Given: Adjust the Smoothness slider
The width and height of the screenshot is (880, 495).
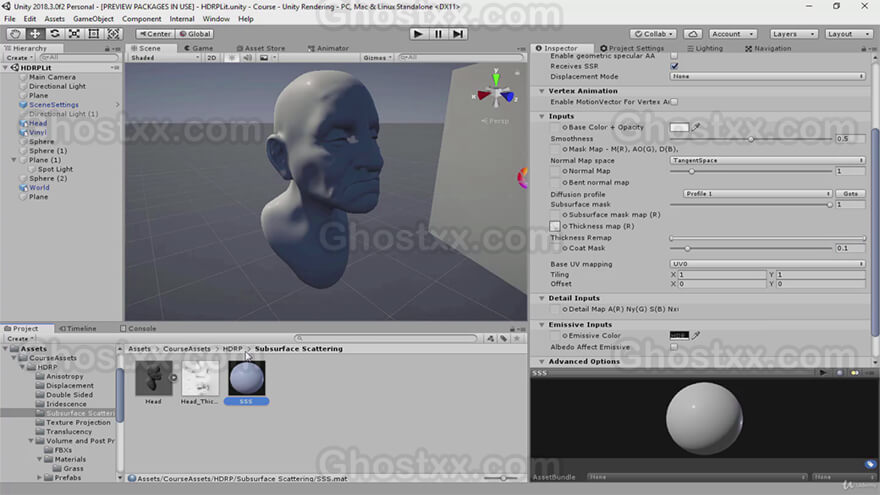Looking at the screenshot, I should pos(751,139).
